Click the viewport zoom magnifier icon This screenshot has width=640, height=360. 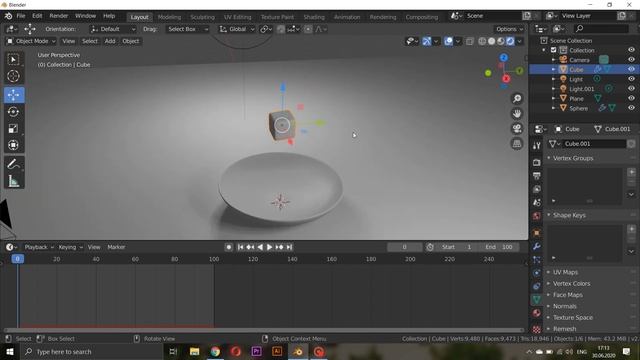click(x=517, y=99)
